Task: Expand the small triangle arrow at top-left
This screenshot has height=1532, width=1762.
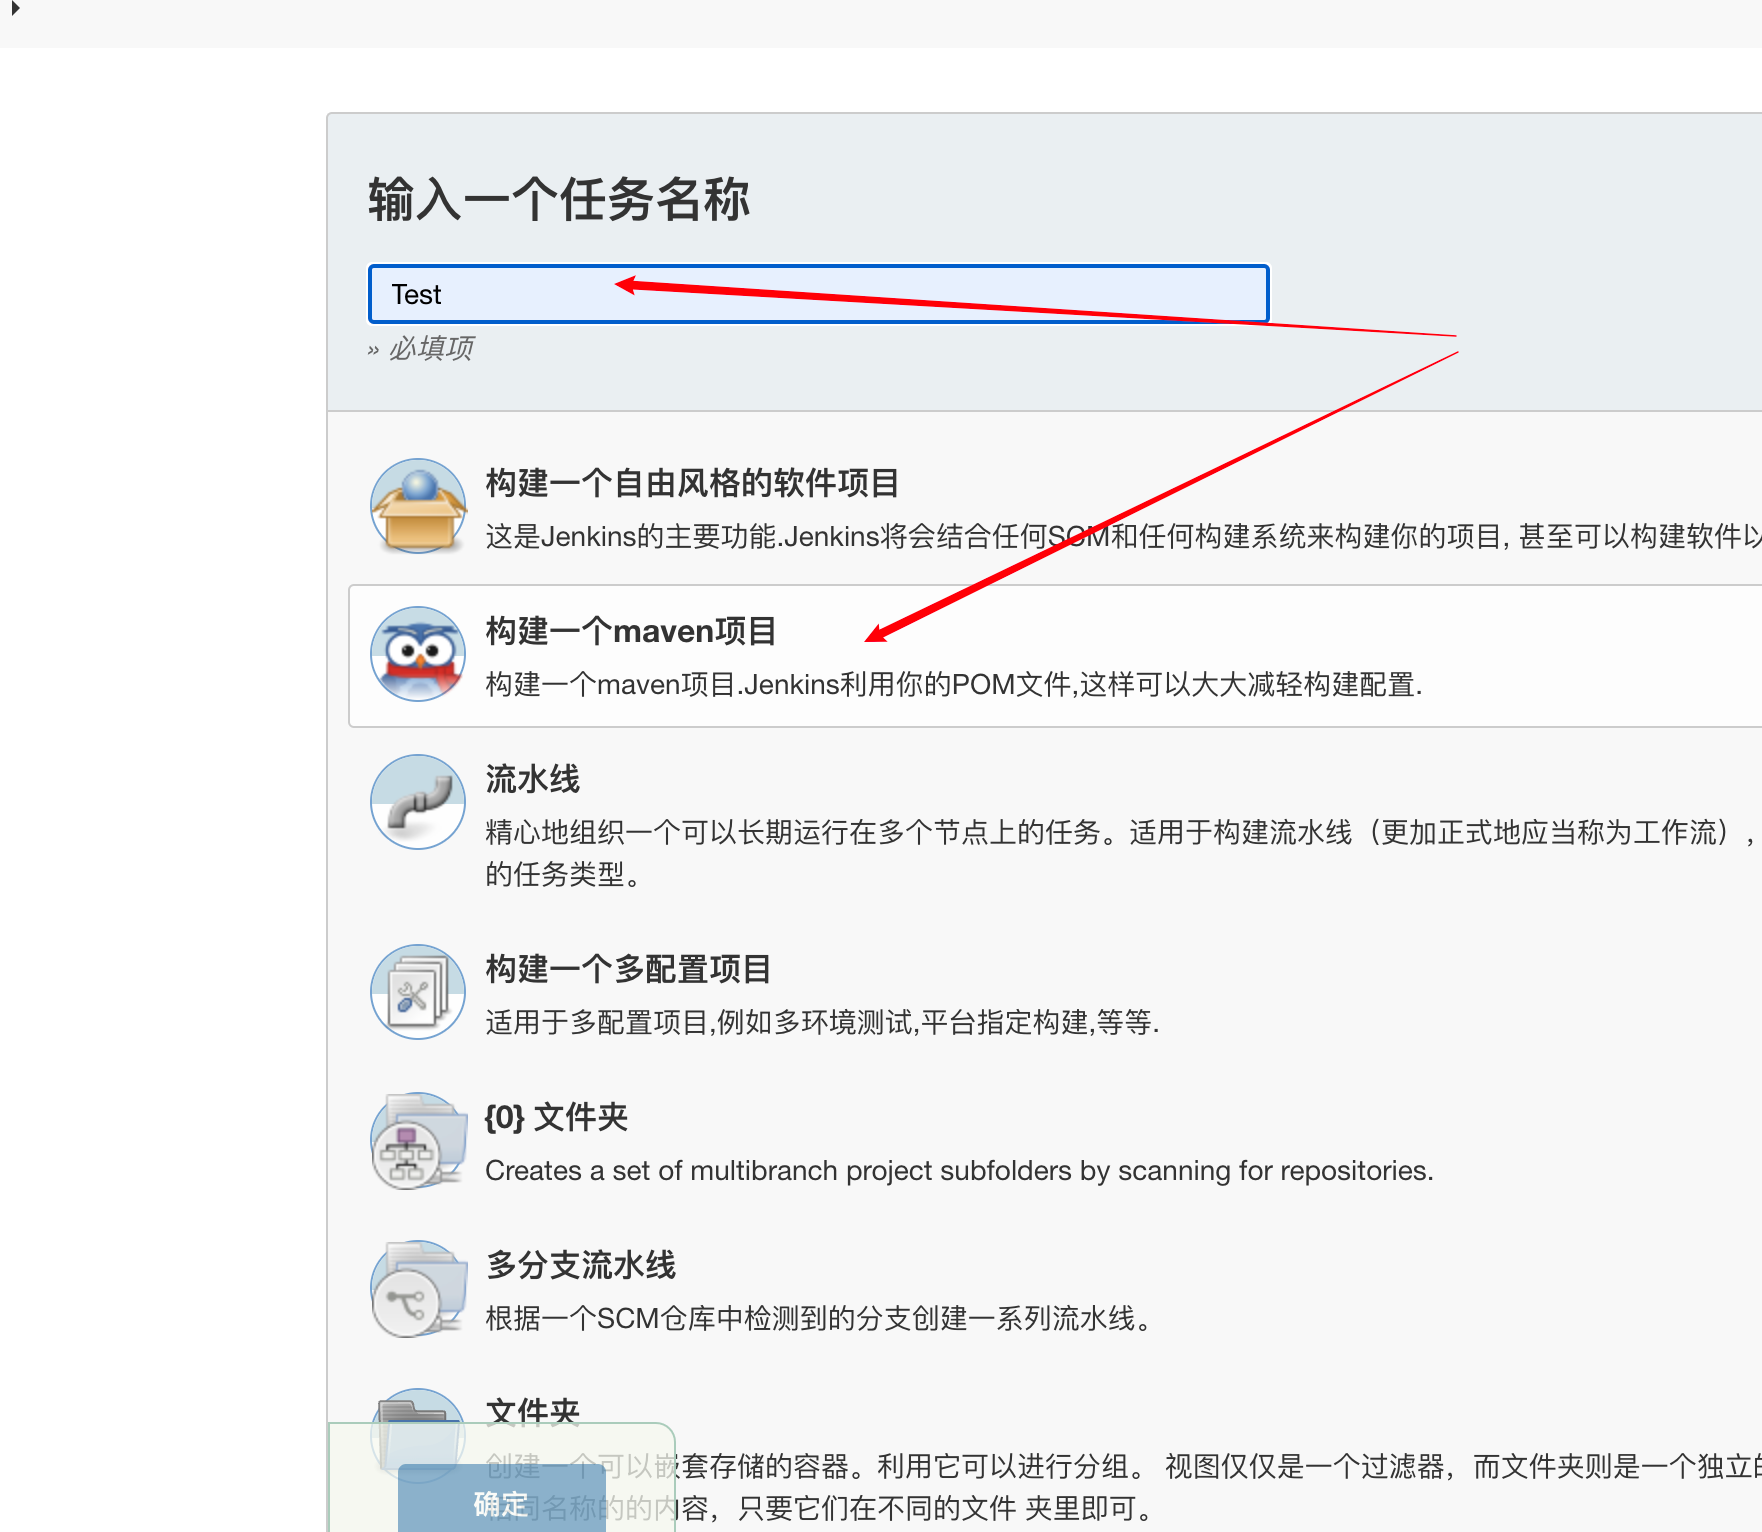Action: point(15,8)
